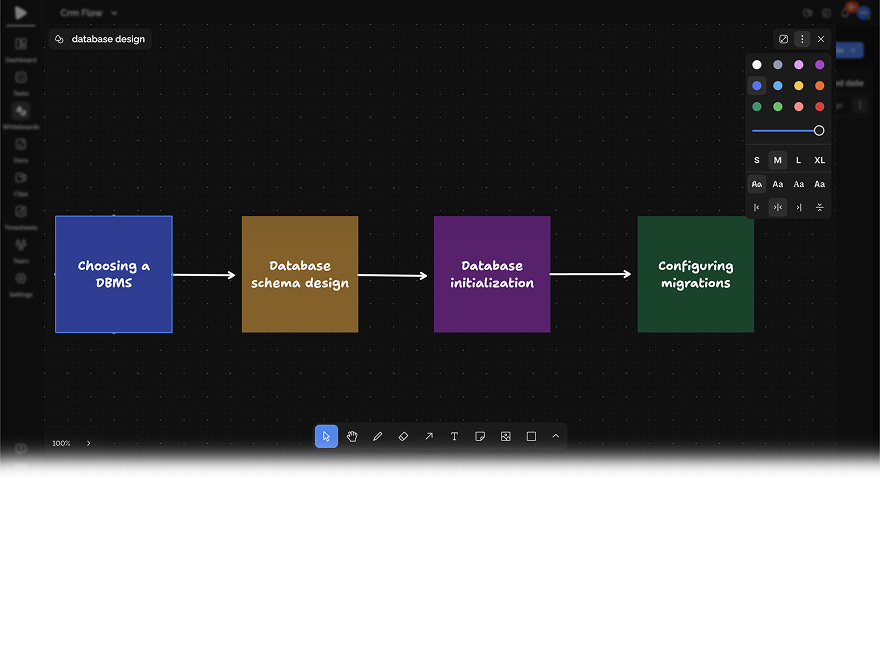Click the 'Configuring migrations' green box
Viewport: 880px width, 661px height.
(x=695, y=274)
